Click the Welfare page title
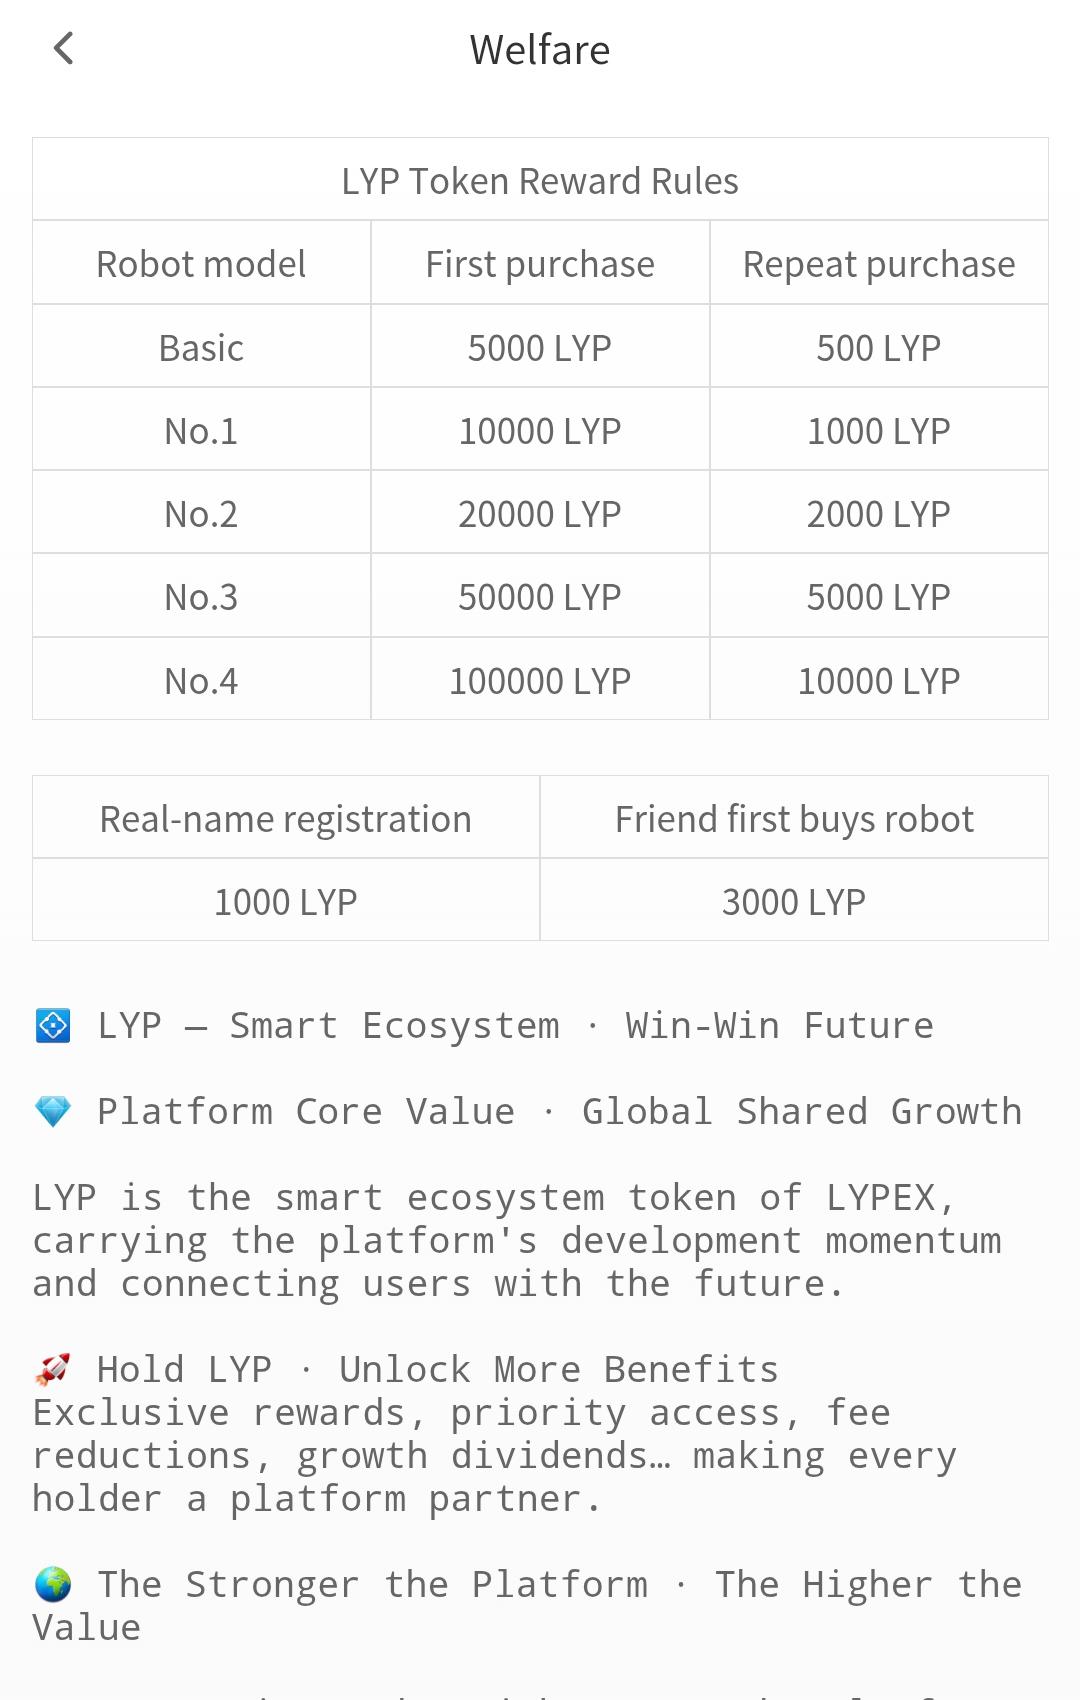The height and width of the screenshot is (1700, 1080). pyautogui.click(x=539, y=49)
